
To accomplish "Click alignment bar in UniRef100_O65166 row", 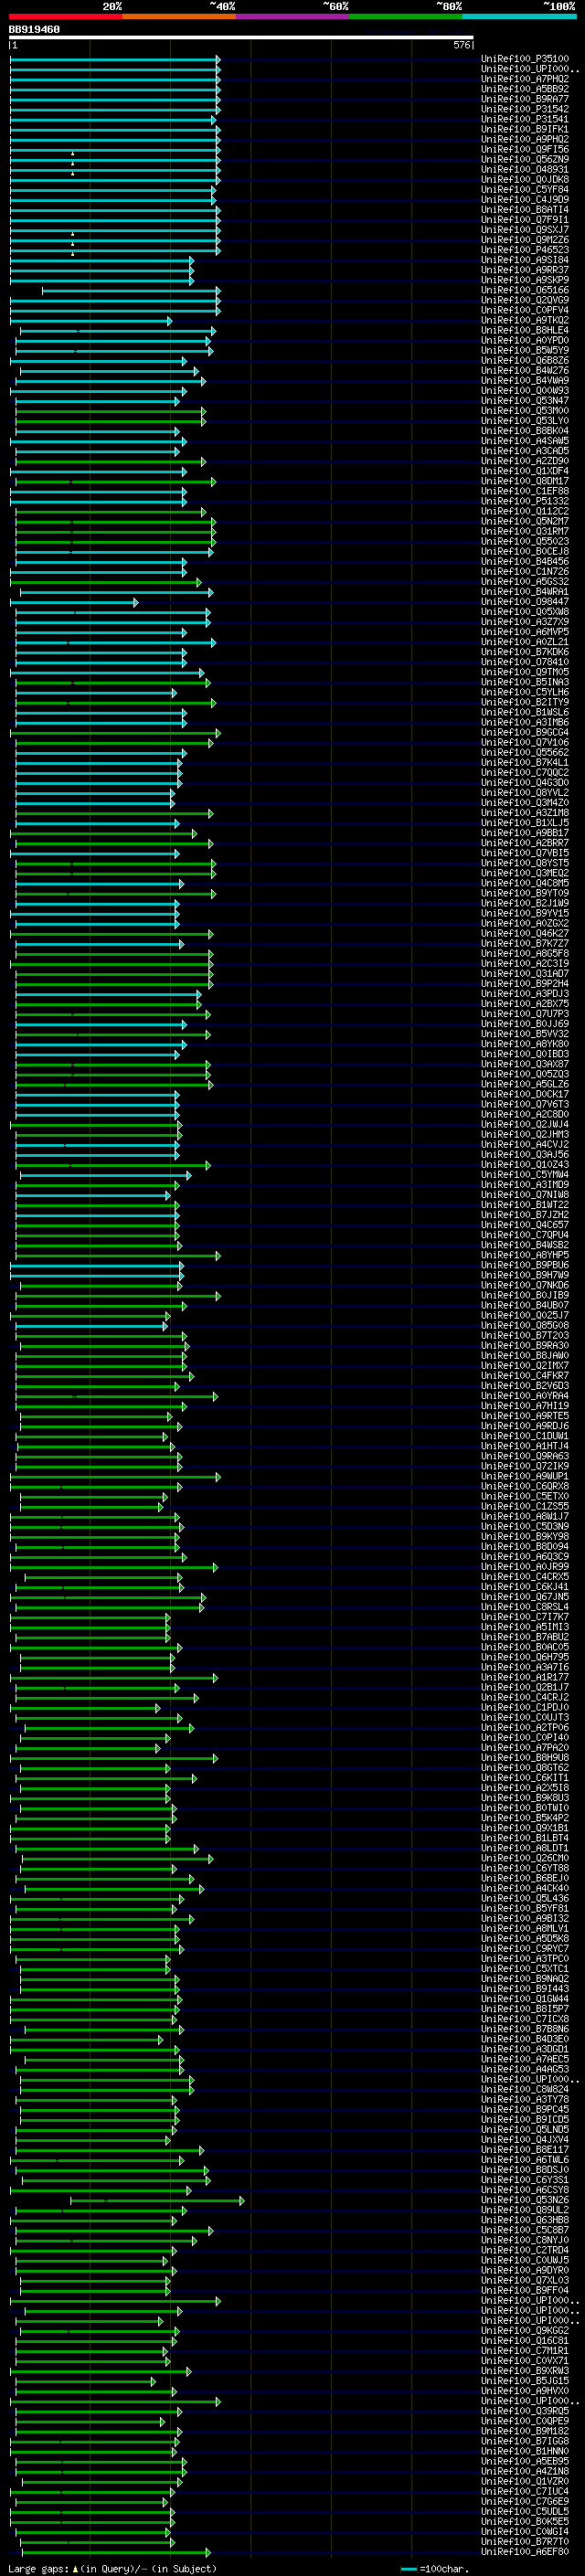I will pyautogui.click(x=131, y=290).
